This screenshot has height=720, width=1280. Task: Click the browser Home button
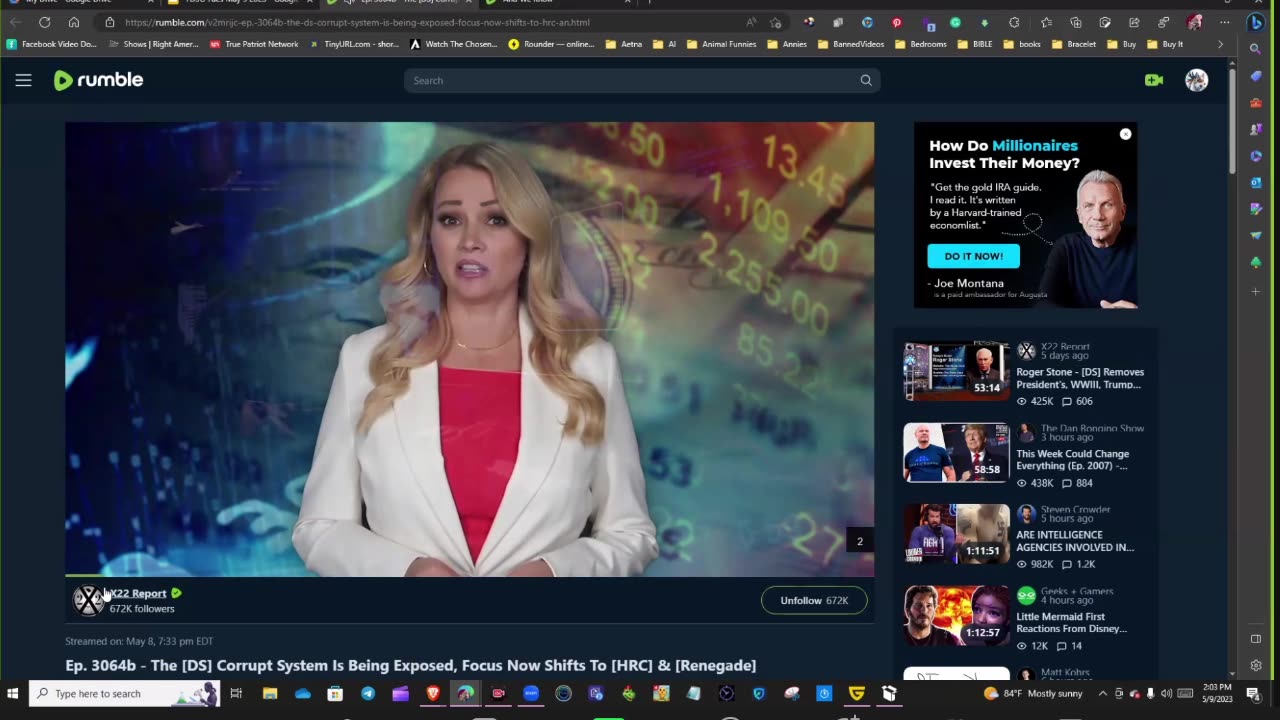point(73,22)
